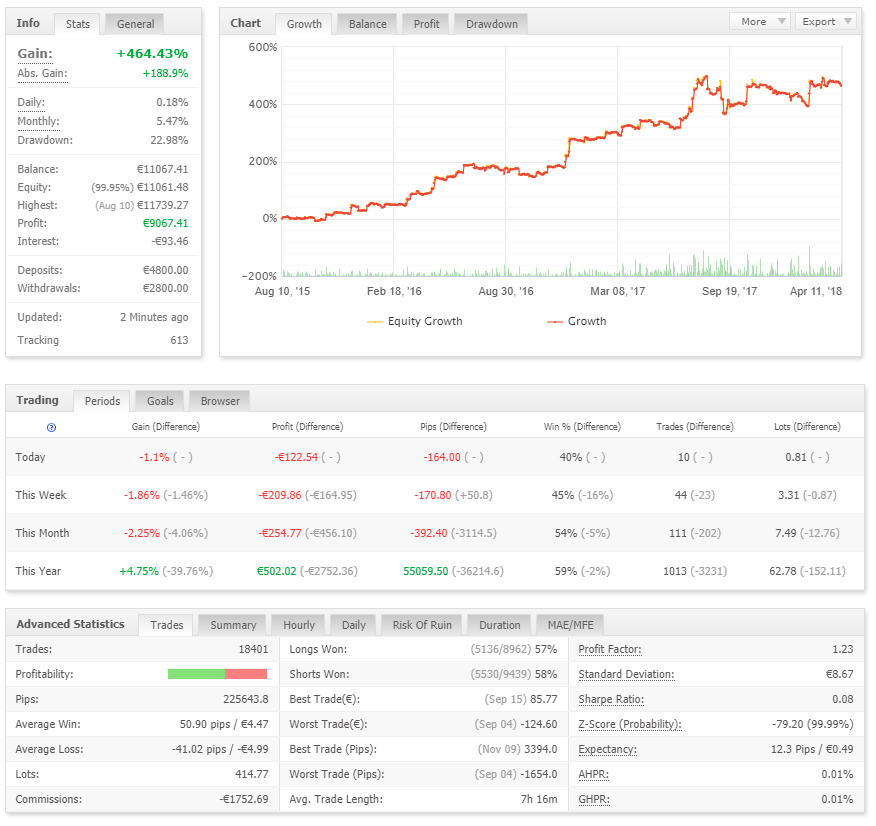Image resolution: width=876 pixels, height=826 pixels.
Task: Click the blue help question mark icon
Action: 51,427
